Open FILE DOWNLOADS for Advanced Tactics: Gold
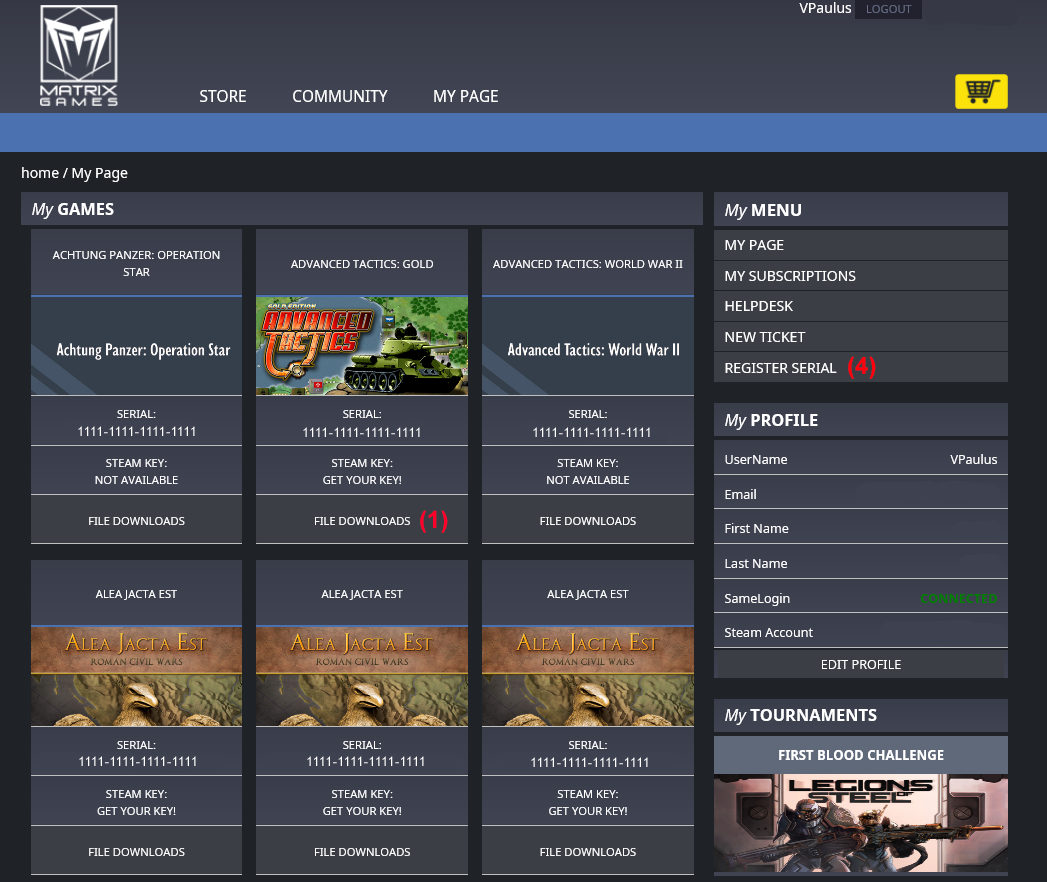 click(x=362, y=521)
